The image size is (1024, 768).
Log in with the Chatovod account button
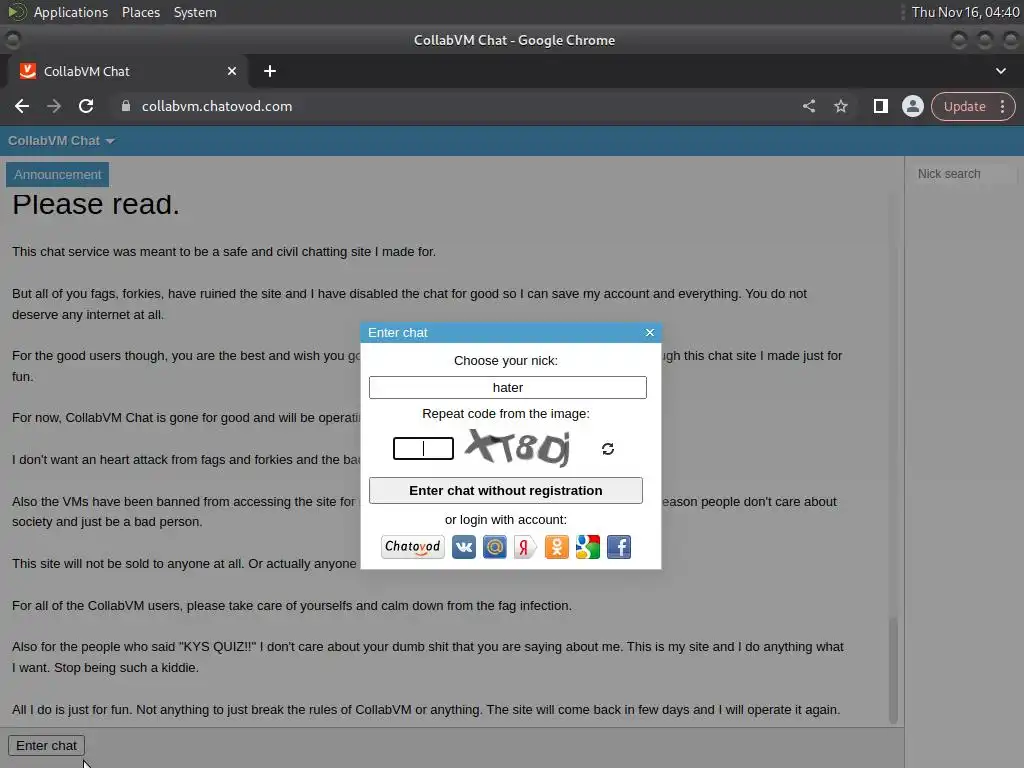(413, 547)
